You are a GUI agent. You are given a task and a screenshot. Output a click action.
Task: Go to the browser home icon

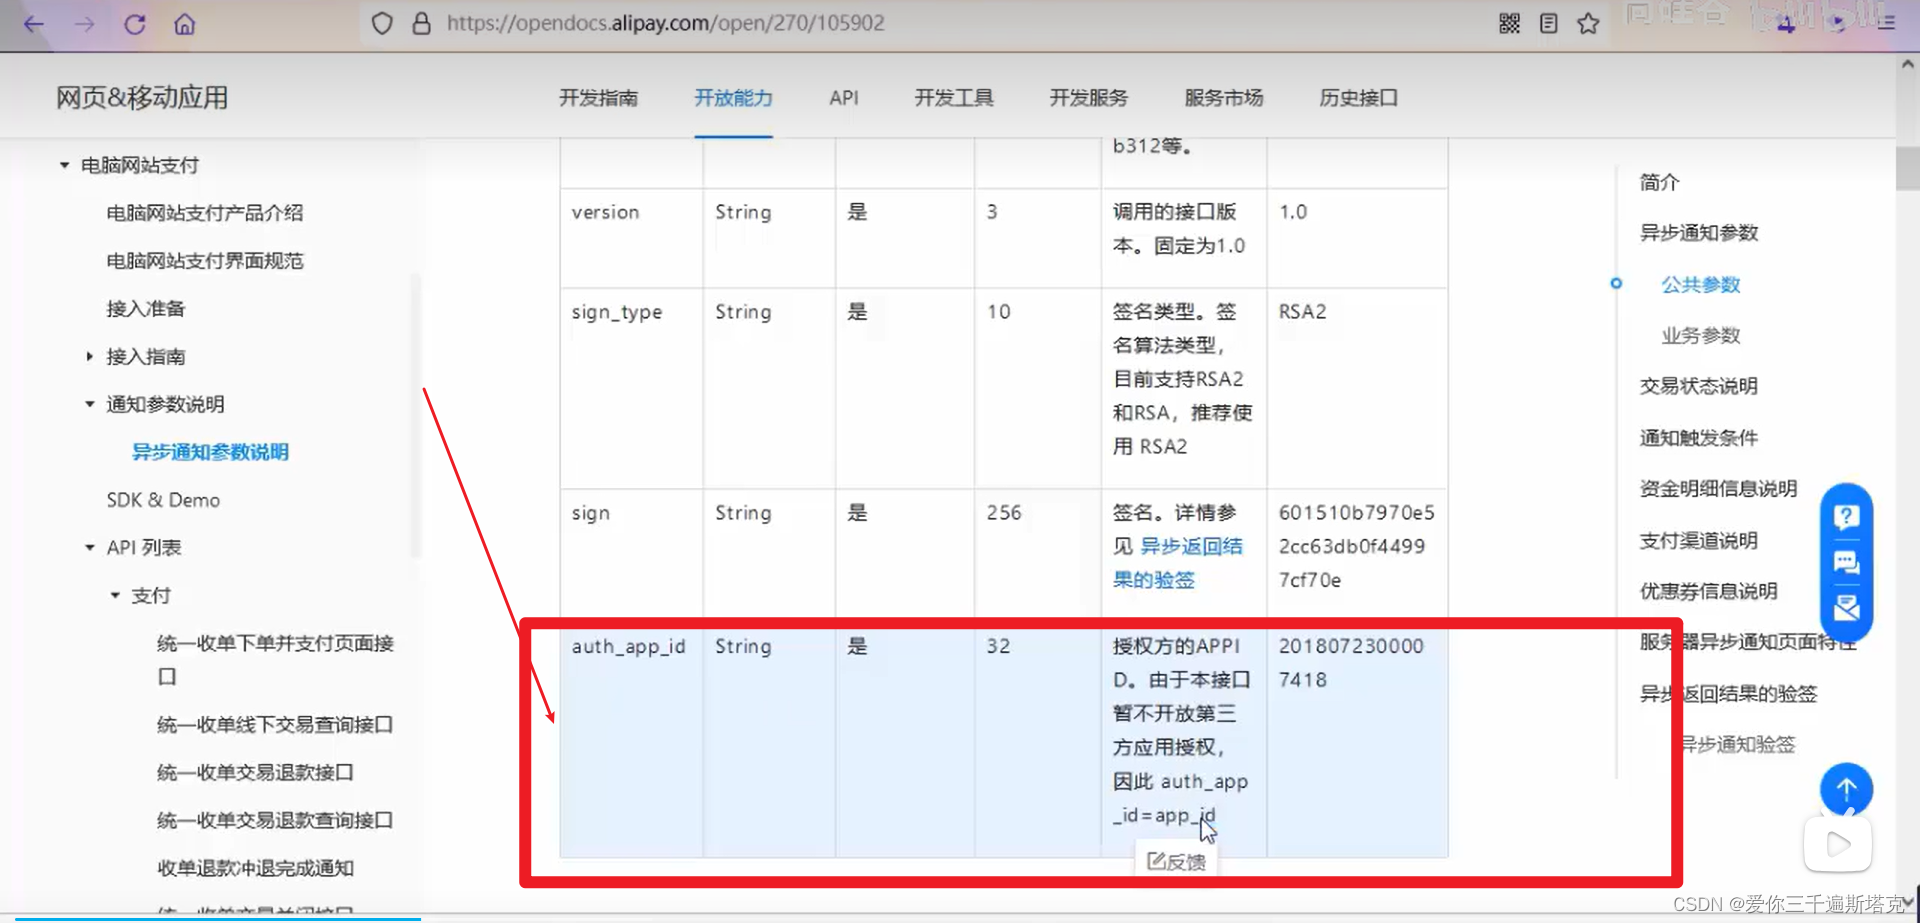185,24
